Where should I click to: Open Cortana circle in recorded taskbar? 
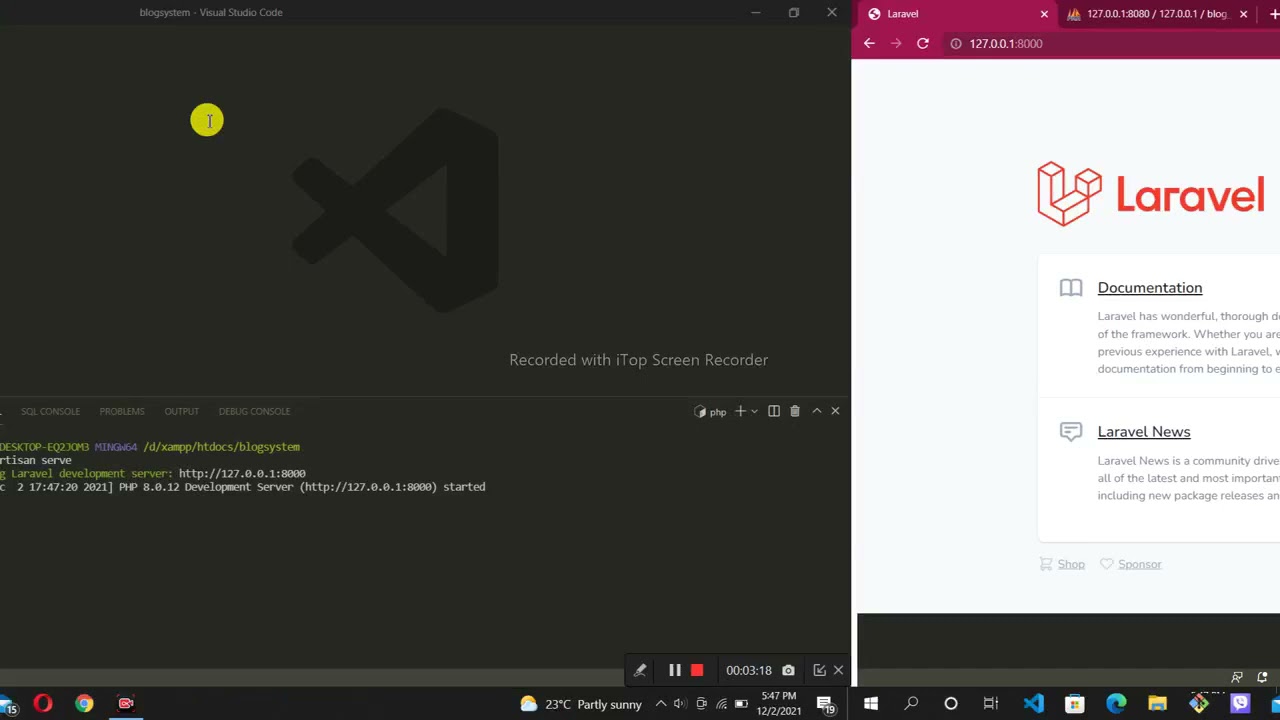pos(951,704)
